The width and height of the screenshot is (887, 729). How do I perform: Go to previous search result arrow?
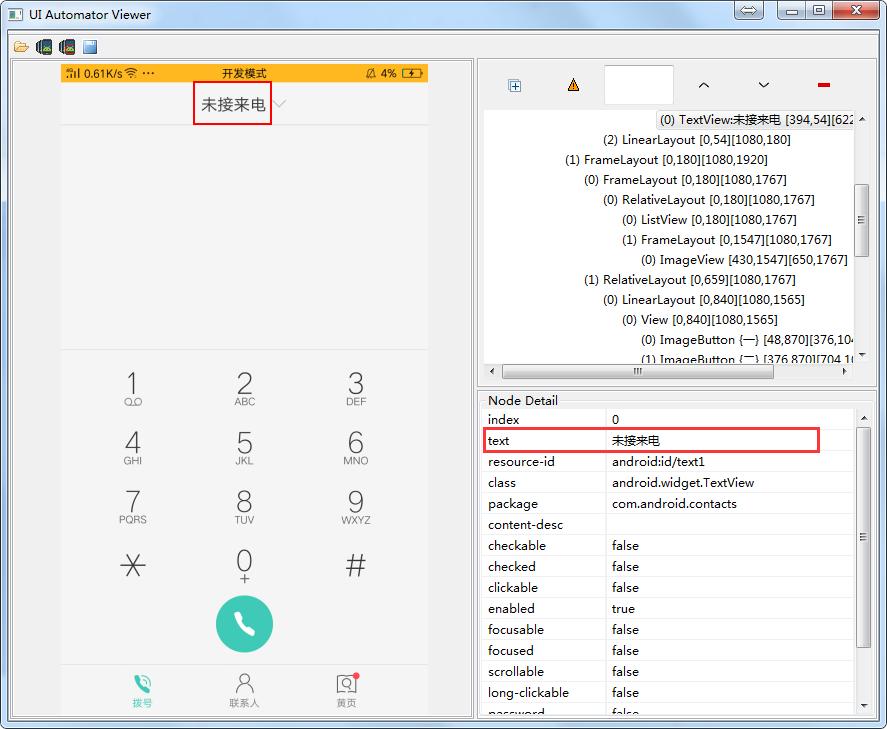click(x=703, y=85)
